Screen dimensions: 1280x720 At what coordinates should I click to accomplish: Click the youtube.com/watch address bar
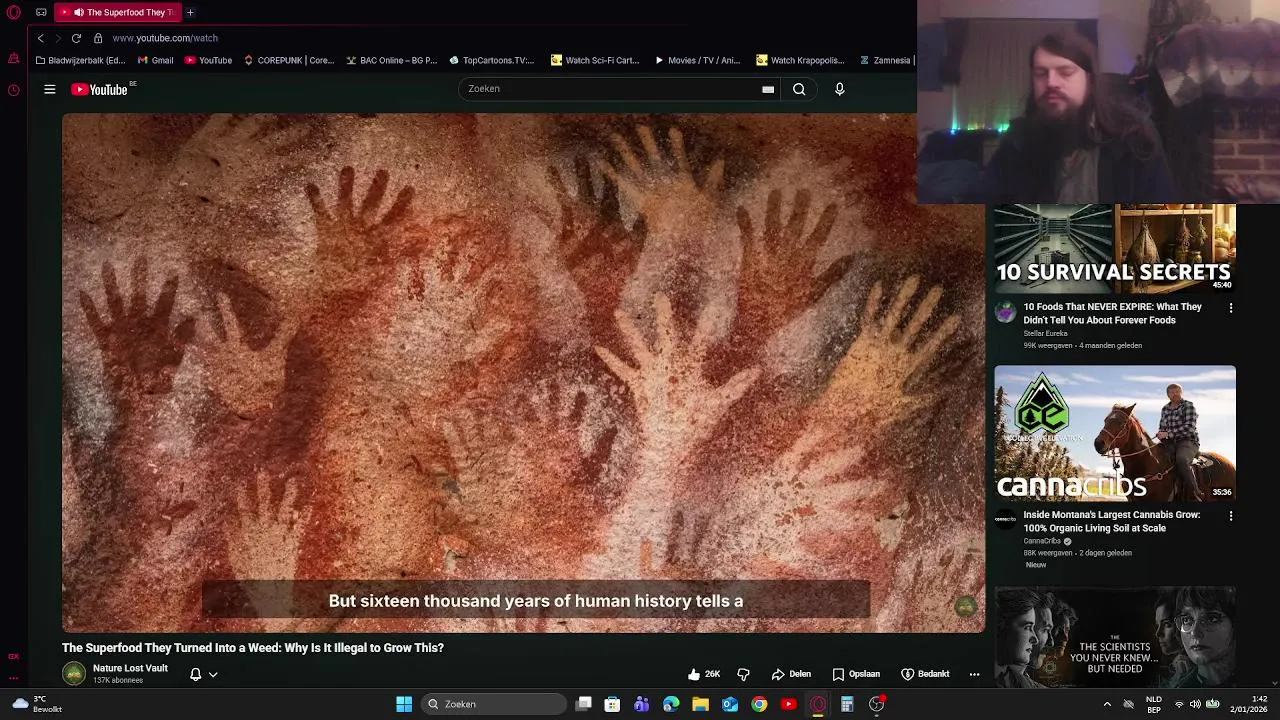coord(165,38)
